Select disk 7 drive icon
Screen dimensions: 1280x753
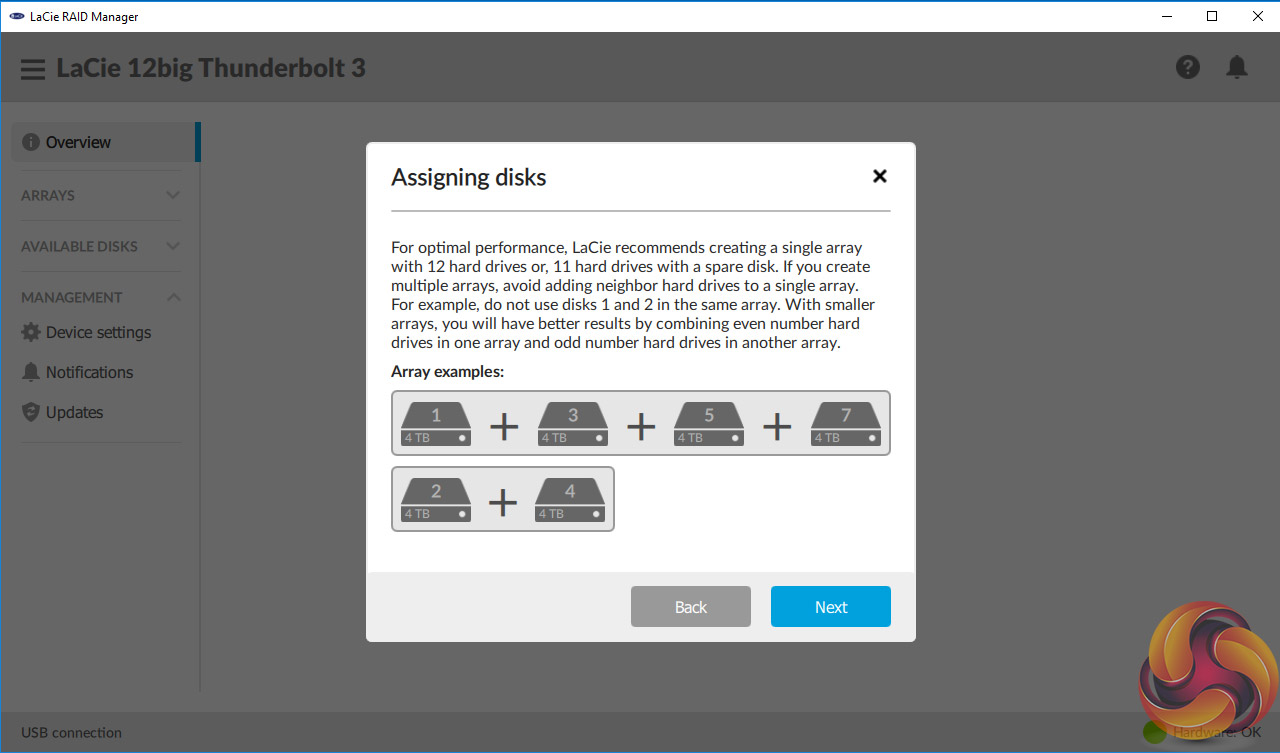tap(846, 423)
